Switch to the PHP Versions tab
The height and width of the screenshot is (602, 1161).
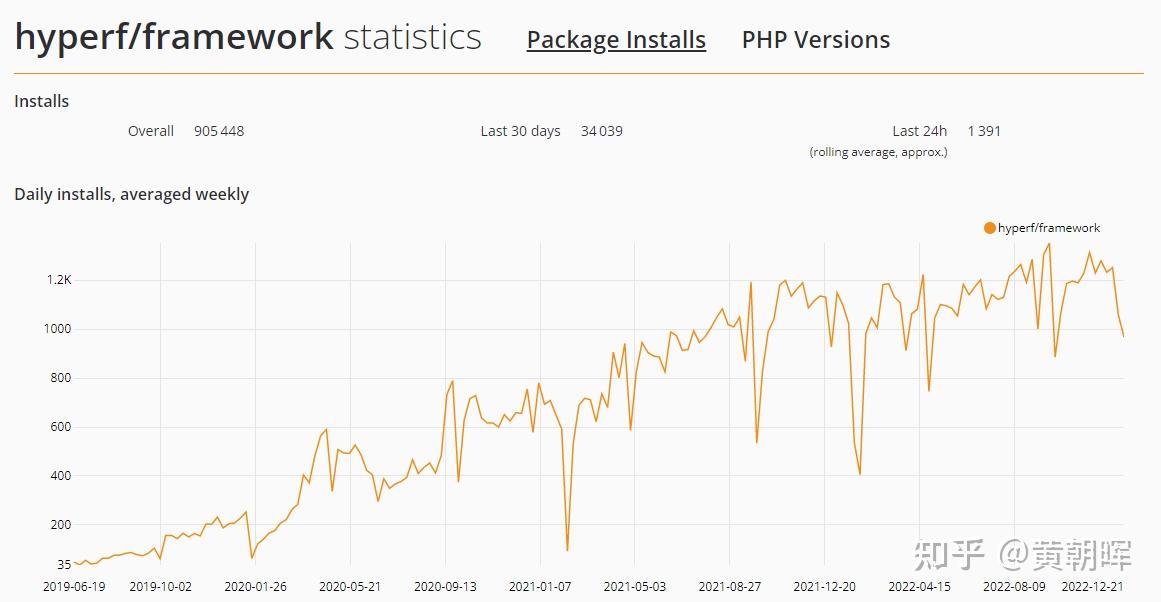[x=815, y=40]
